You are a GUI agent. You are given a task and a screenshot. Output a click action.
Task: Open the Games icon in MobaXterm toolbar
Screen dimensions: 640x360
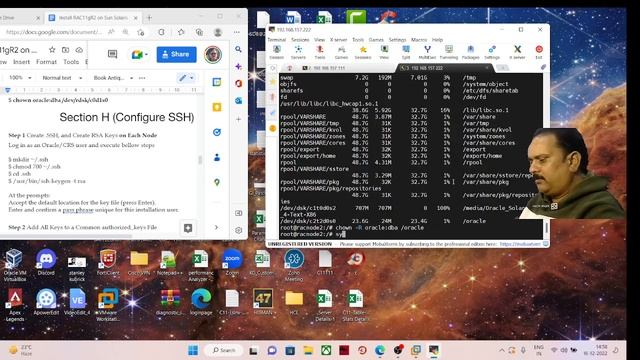click(341, 52)
